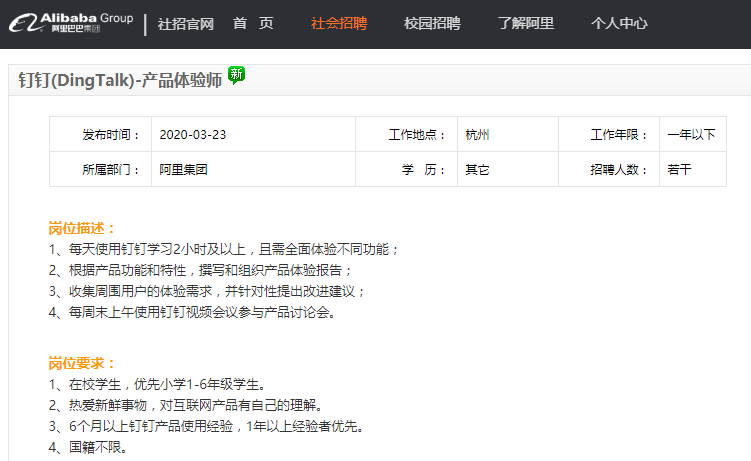
Task: Click the 工作地点 label cell
Action: (x=407, y=135)
